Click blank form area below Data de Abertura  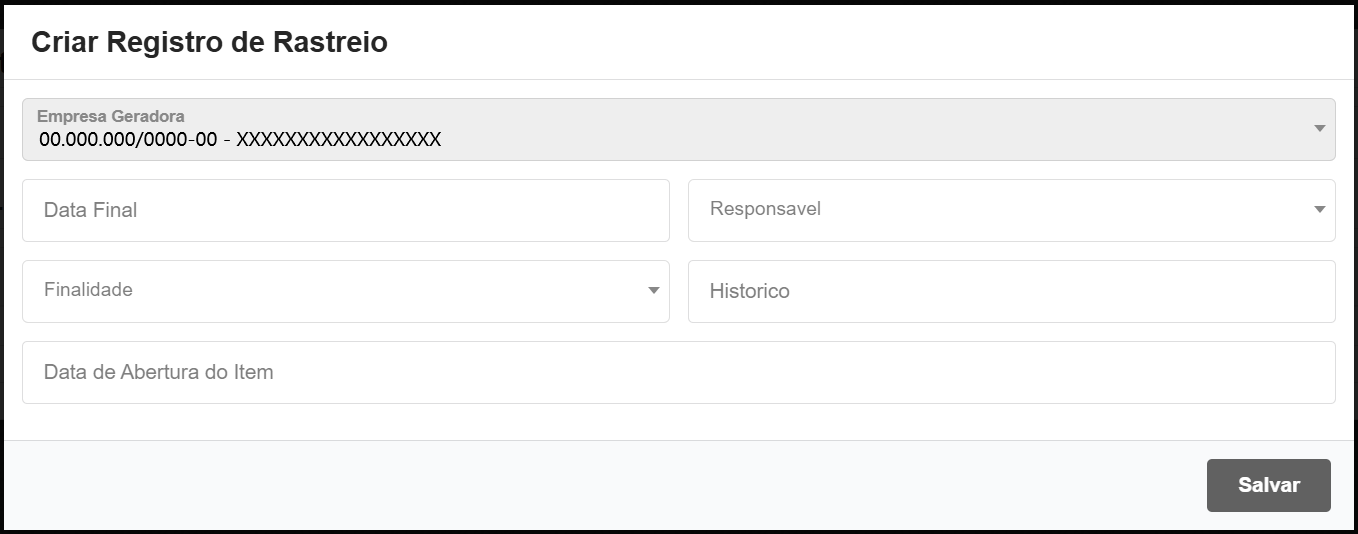[x=678, y=422]
